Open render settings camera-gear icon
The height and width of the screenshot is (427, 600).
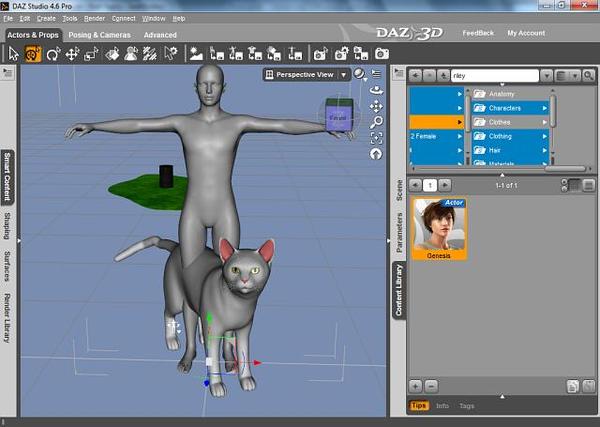click(341, 54)
